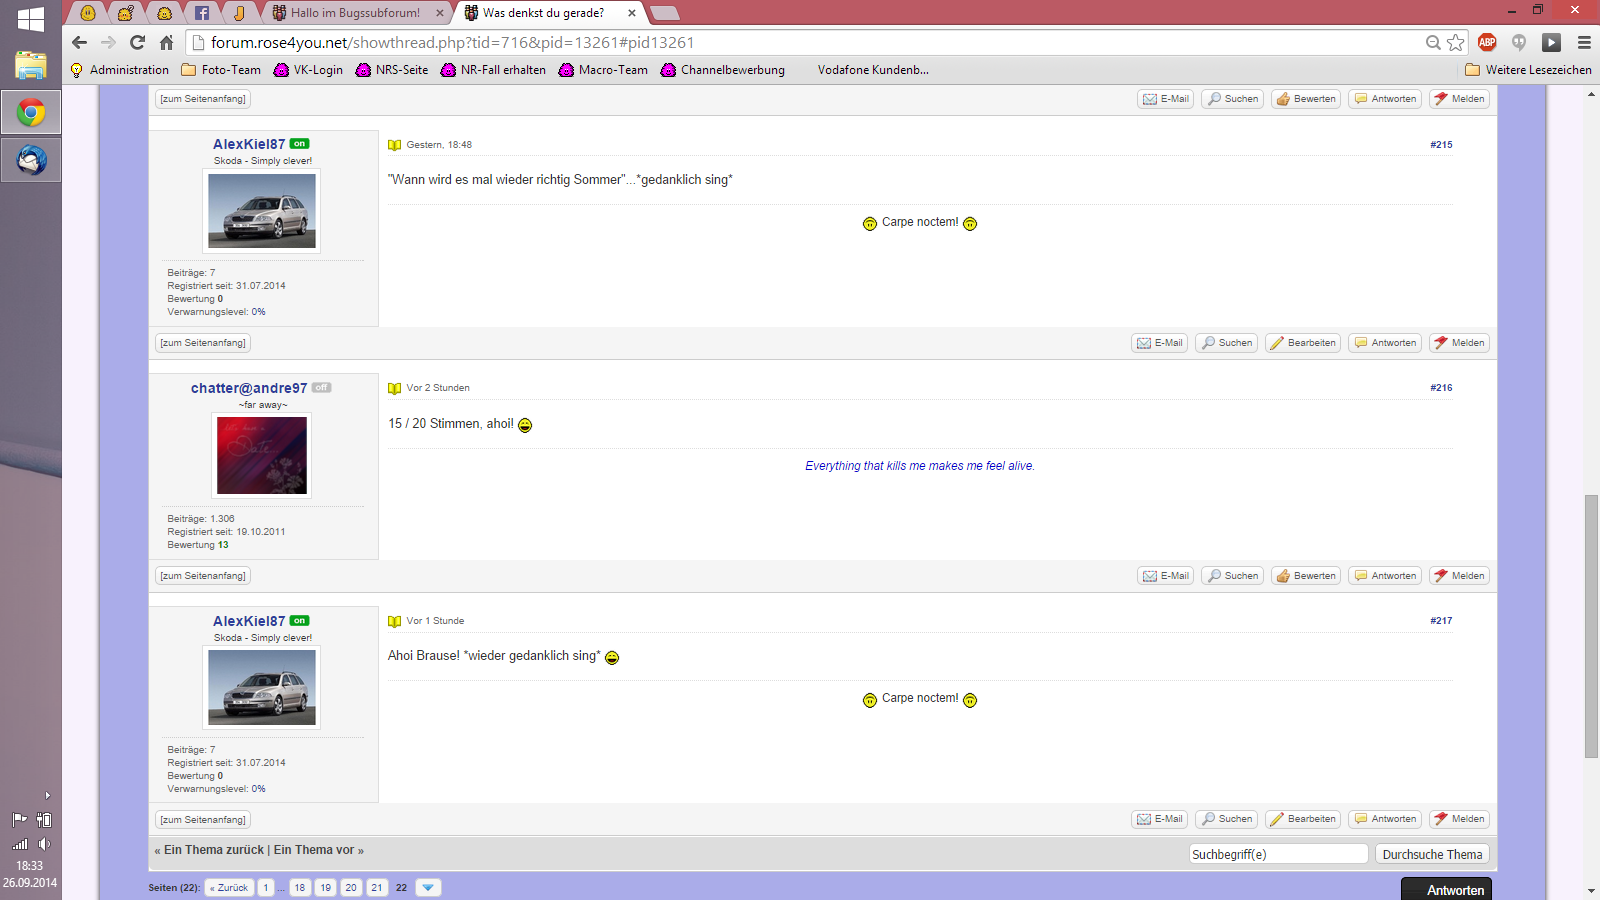Open the page jump dropdown arrow
This screenshot has height=900, width=1600.
428,888
